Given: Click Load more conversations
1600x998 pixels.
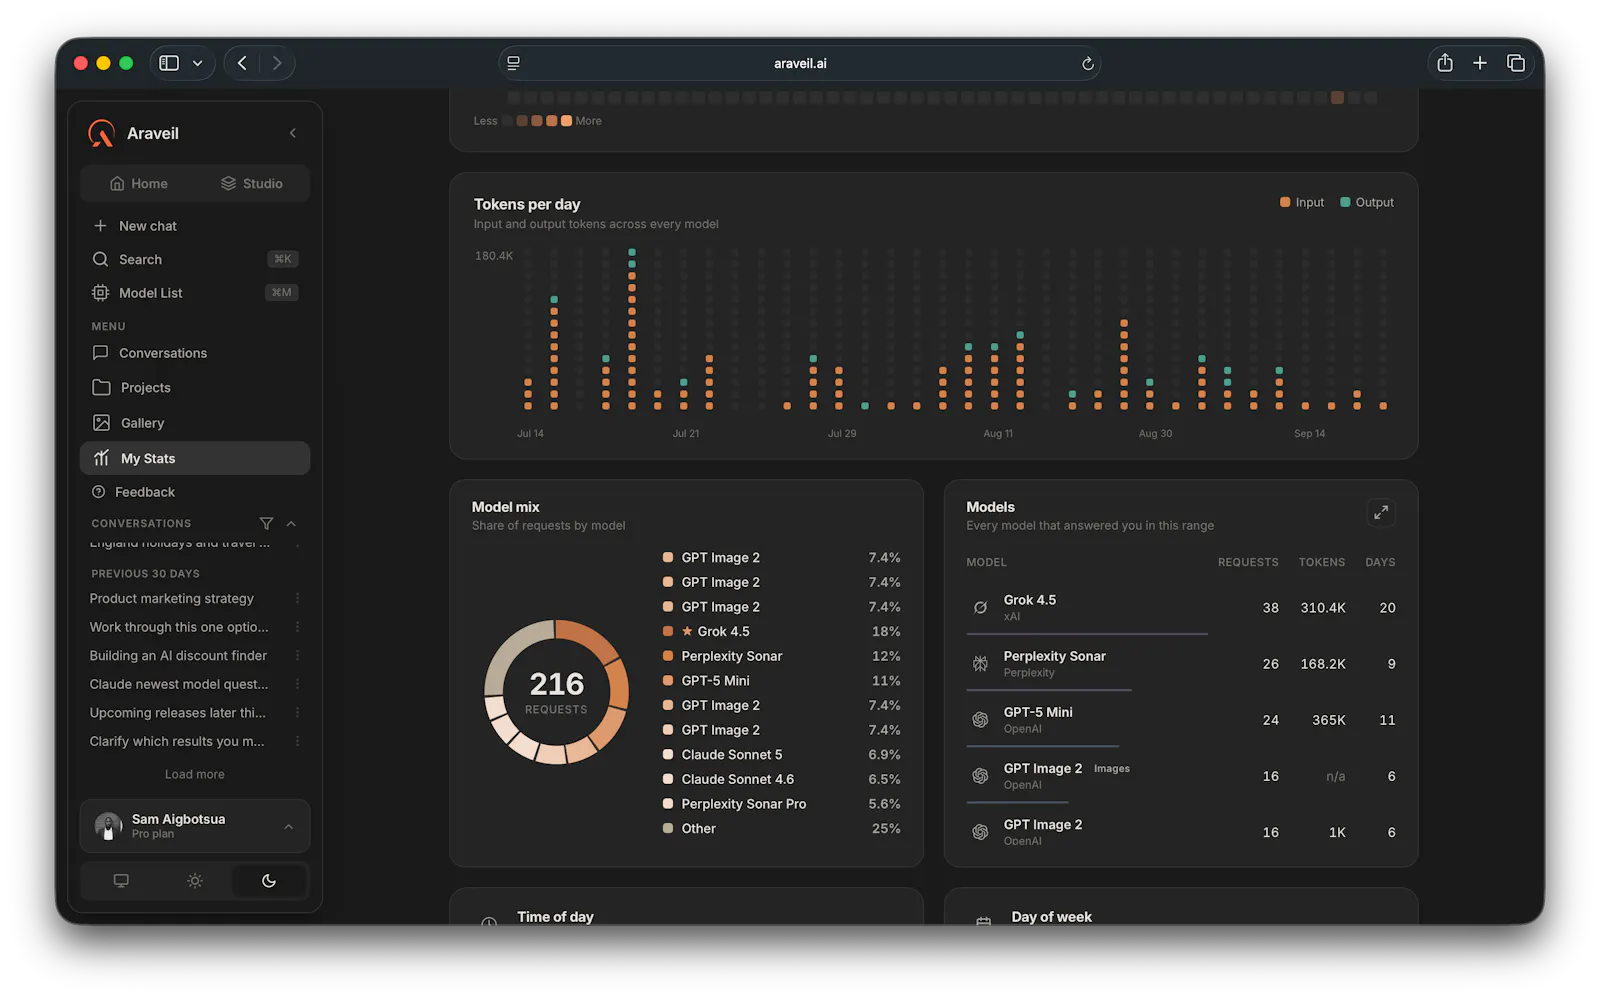Looking at the screenshot, I should point(195,774).
